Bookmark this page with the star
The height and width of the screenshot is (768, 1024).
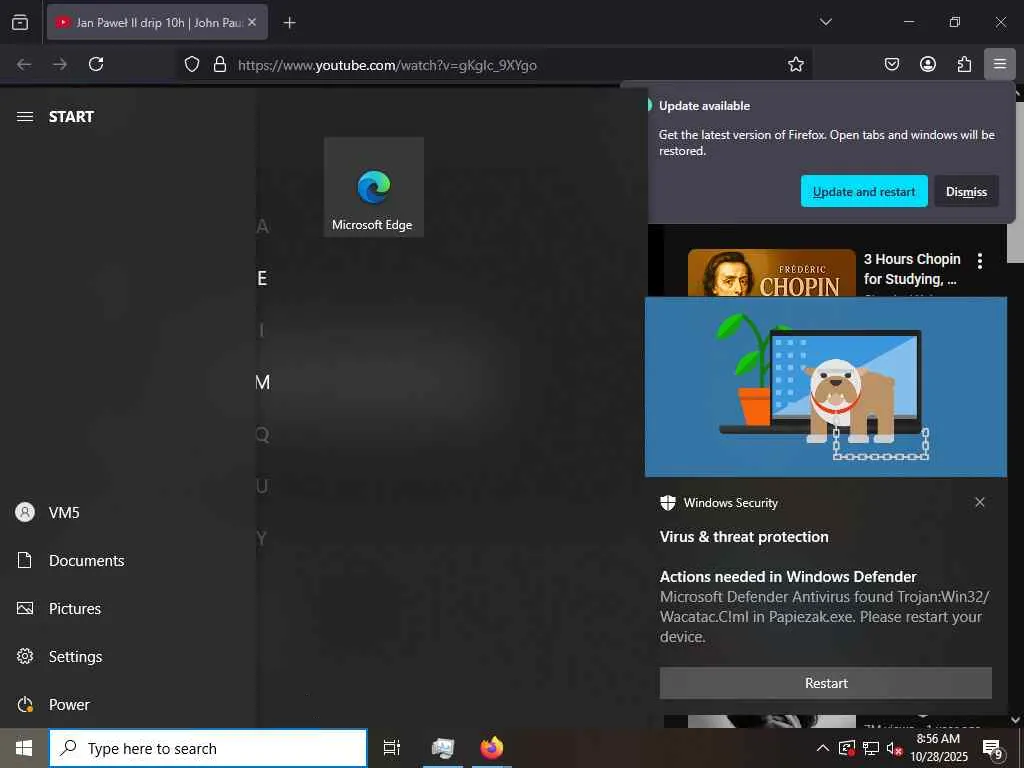[795, 64]
